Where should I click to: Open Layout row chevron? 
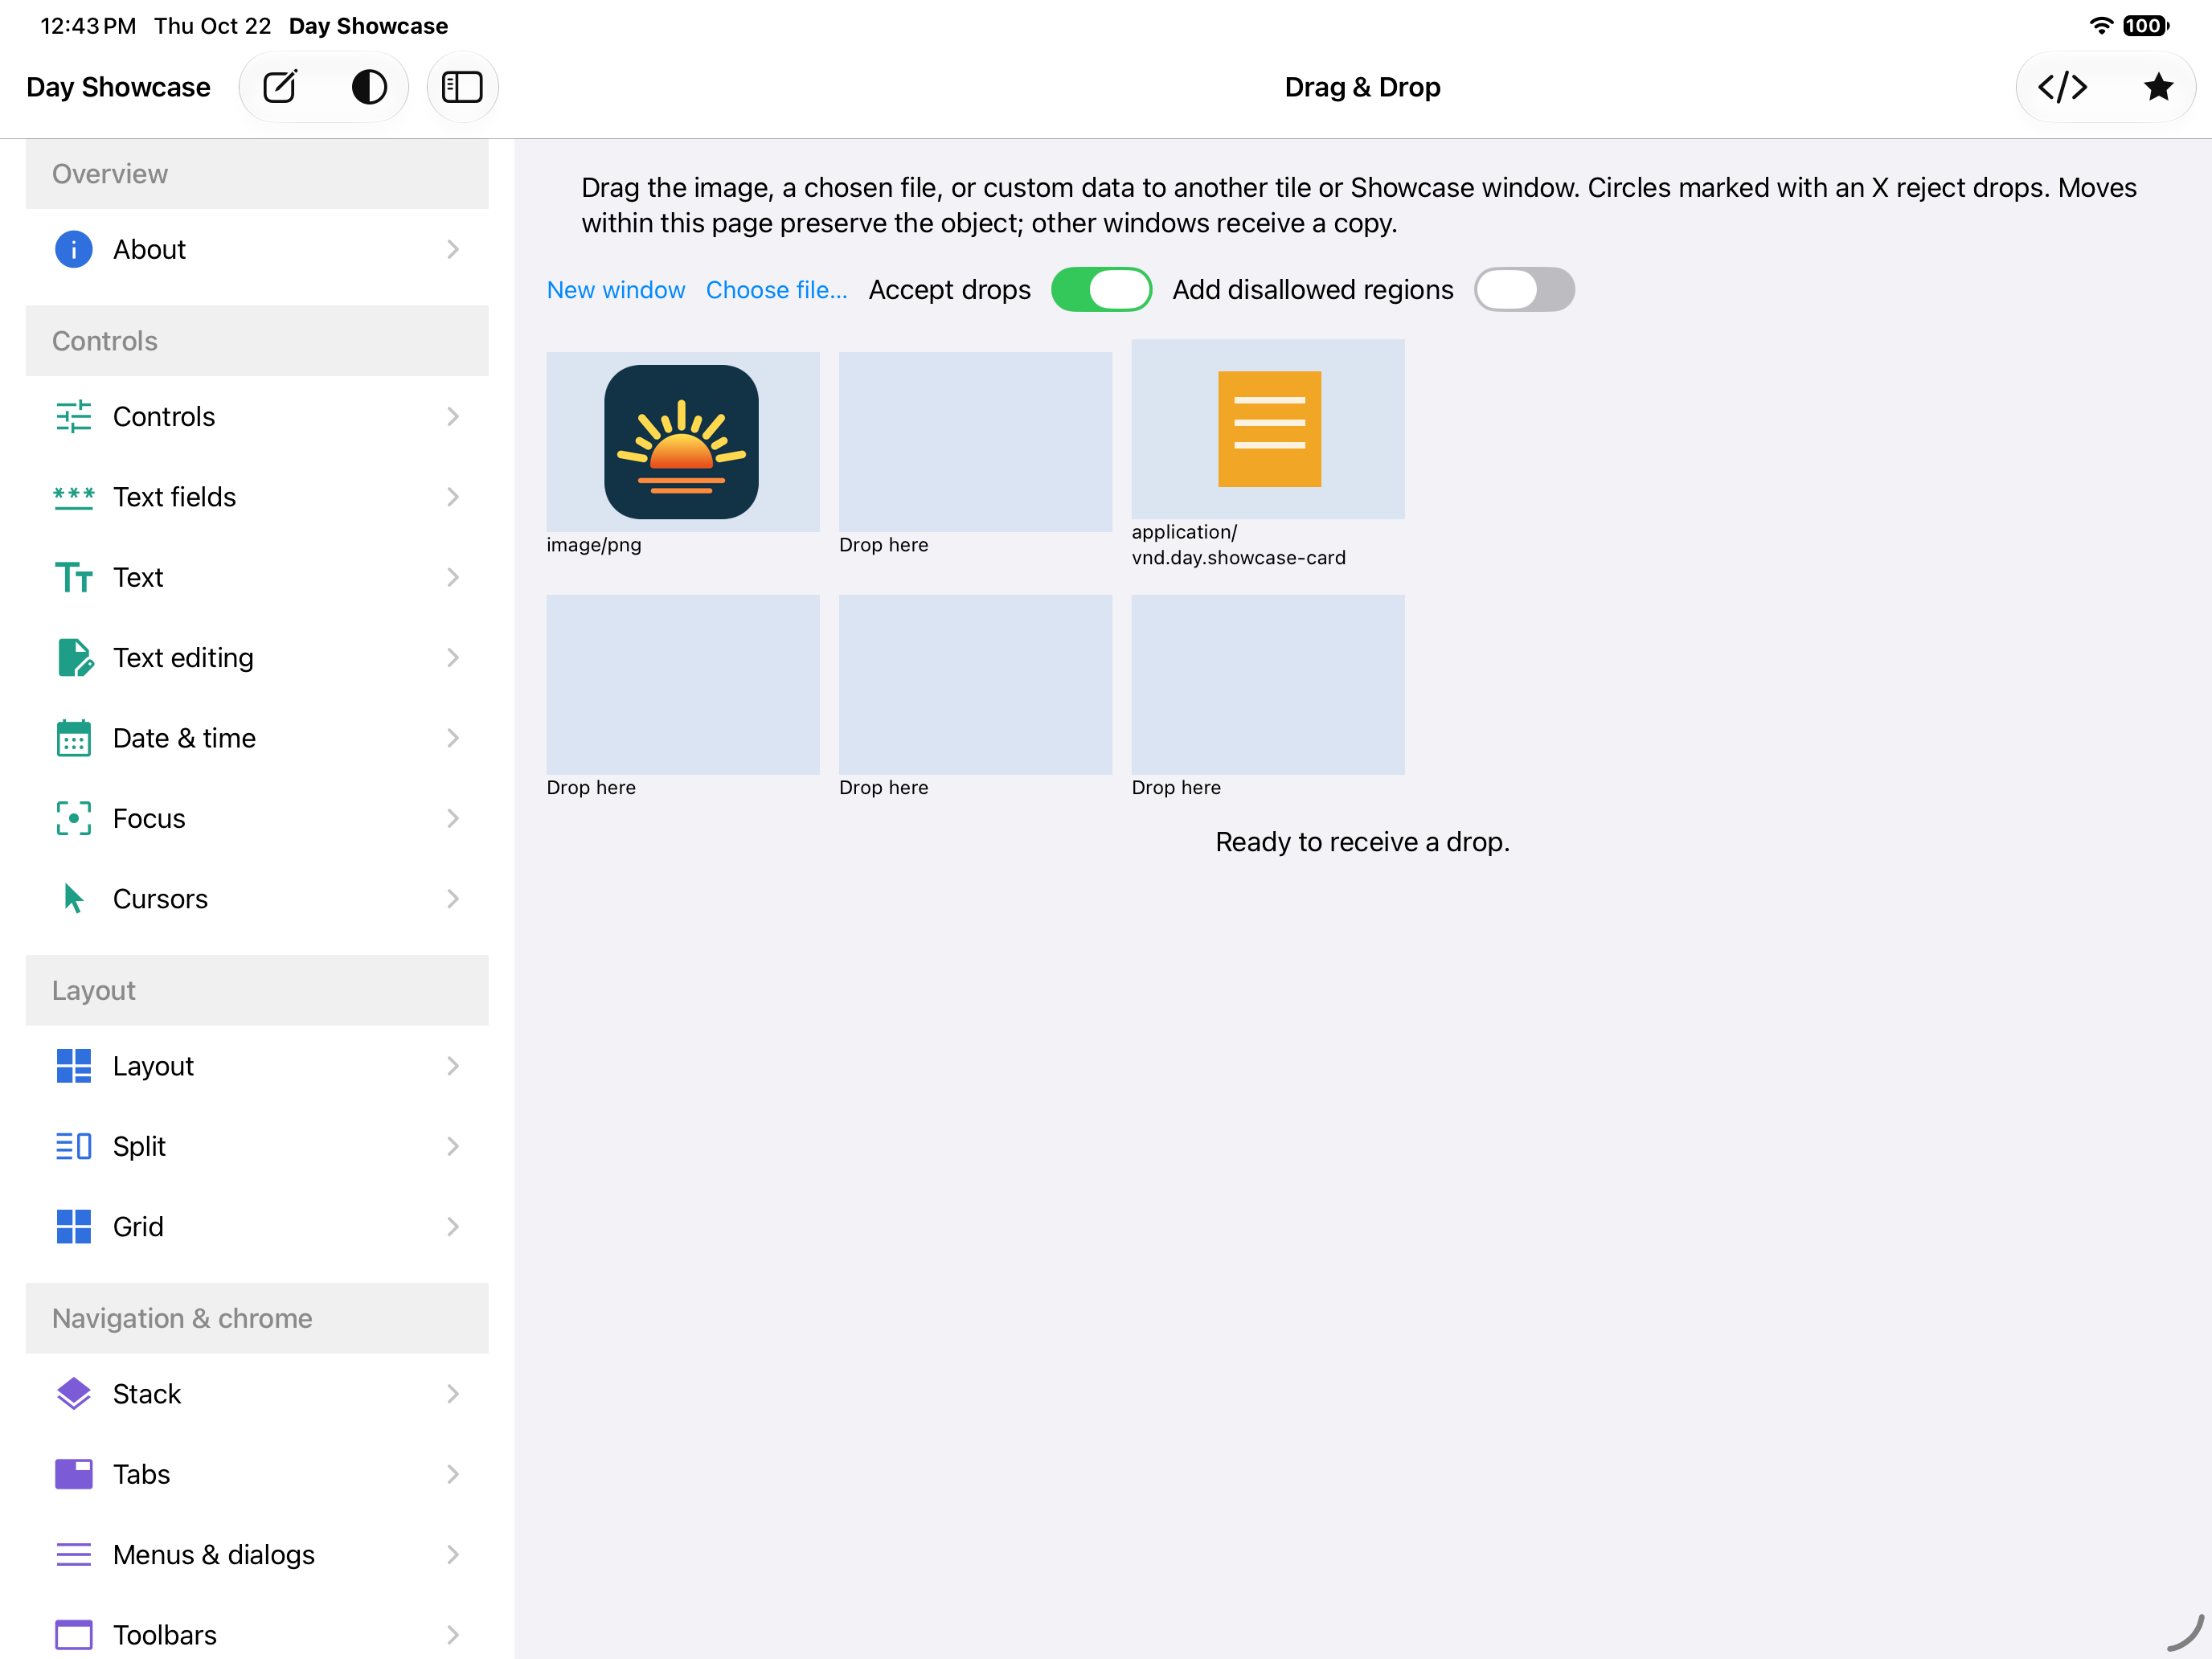click(453, 1066)
